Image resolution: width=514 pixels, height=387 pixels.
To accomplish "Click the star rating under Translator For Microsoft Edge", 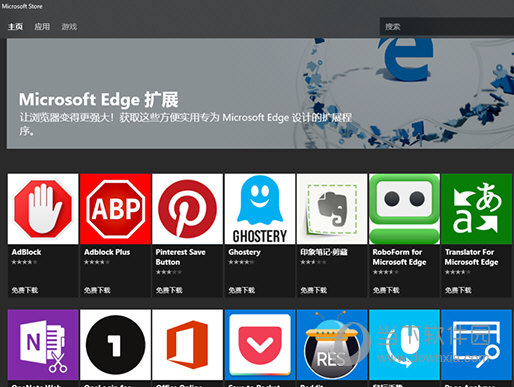I will click(x=458, y=272).
